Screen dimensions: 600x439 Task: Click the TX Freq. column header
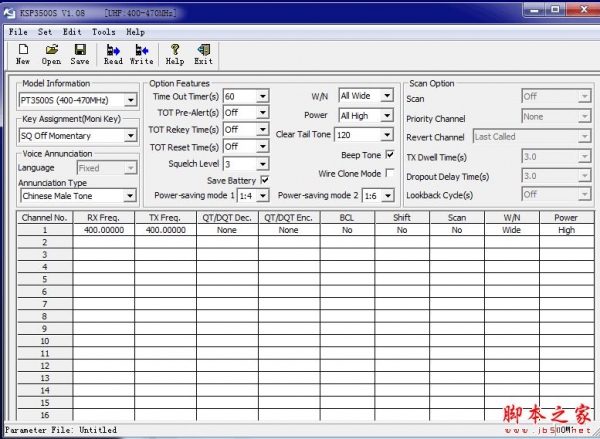click(x=165, y=218)
